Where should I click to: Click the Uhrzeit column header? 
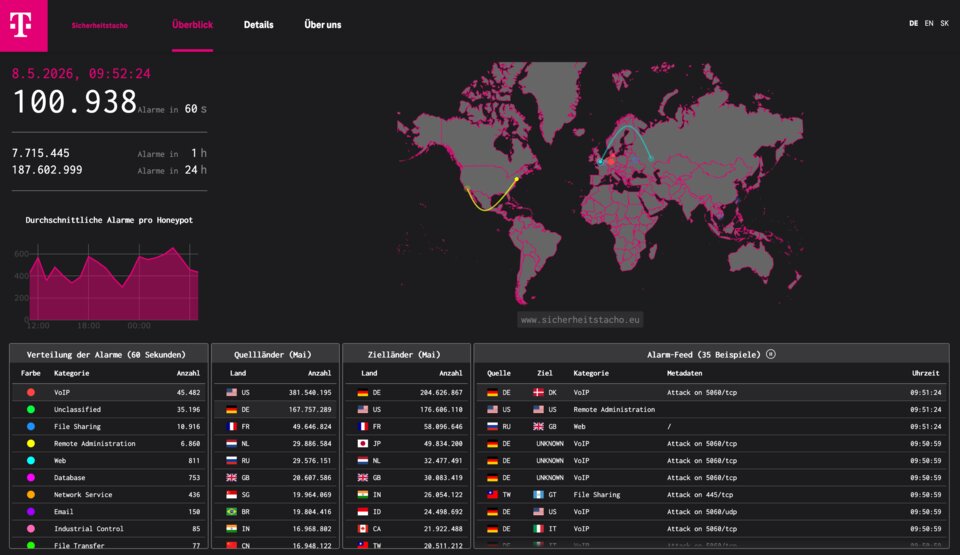pyautogui.click(x=925, y=373)
